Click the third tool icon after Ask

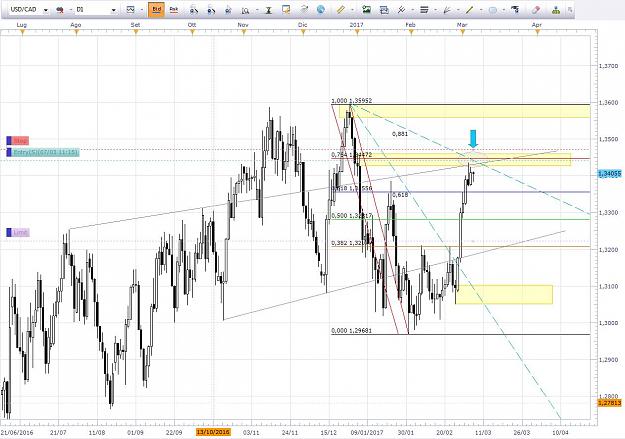pyautogui.click(x=228, y=10)
